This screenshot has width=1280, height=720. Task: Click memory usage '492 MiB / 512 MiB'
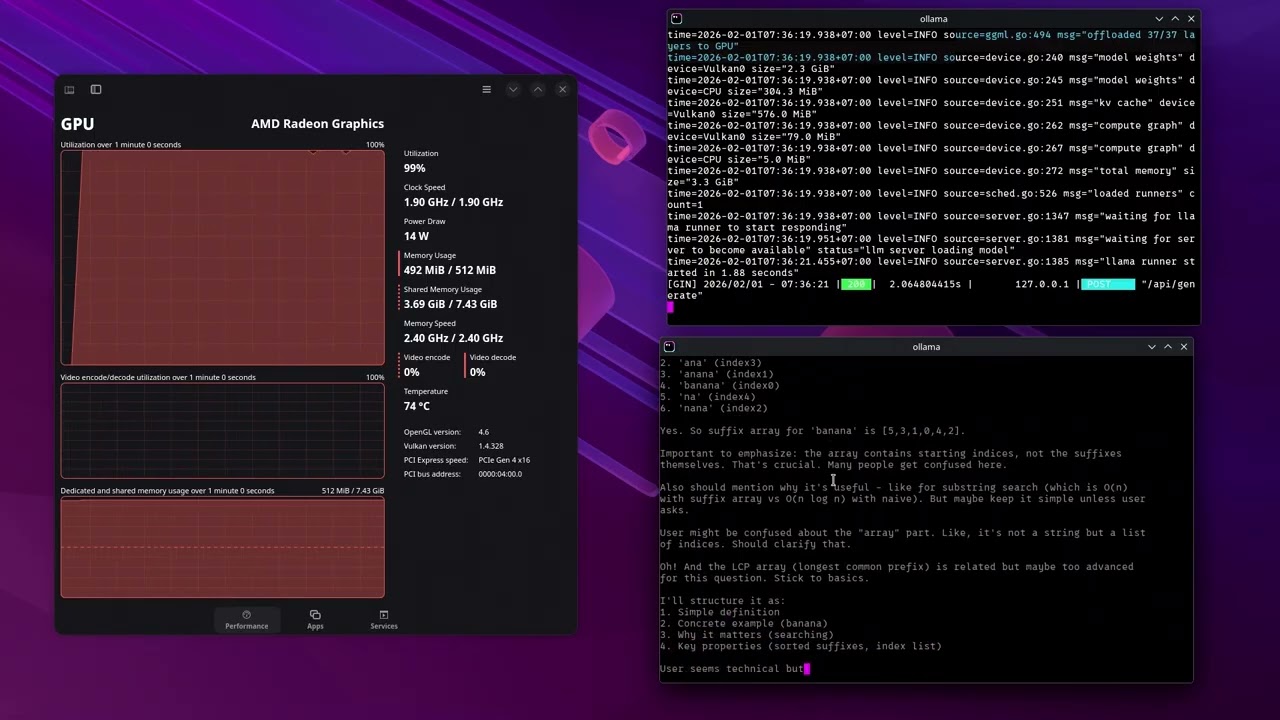[x=449, y=270]
